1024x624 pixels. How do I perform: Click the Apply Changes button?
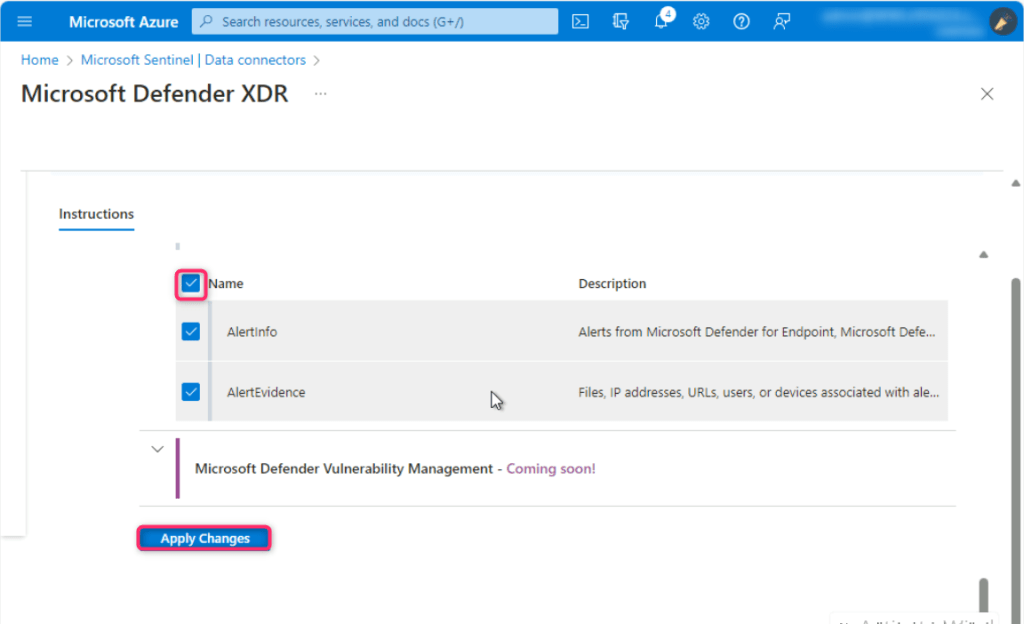(204, 538)
